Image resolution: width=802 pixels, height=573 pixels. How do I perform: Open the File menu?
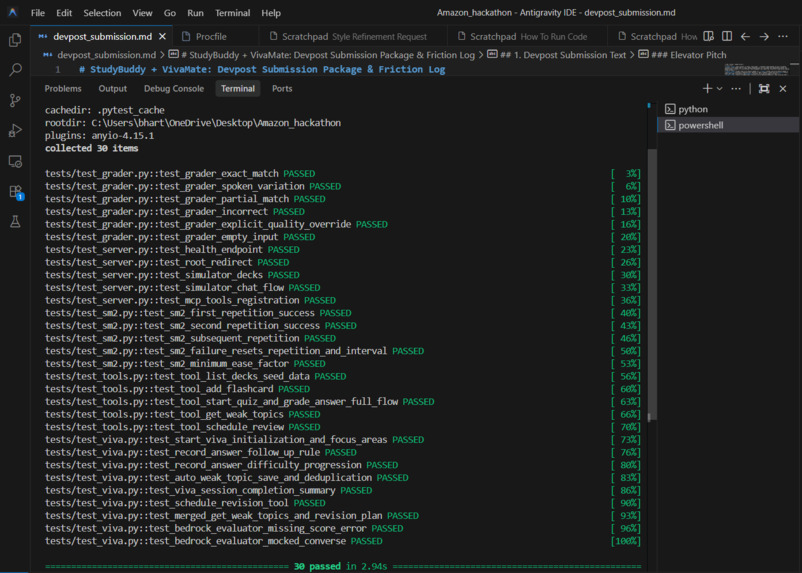38,13
